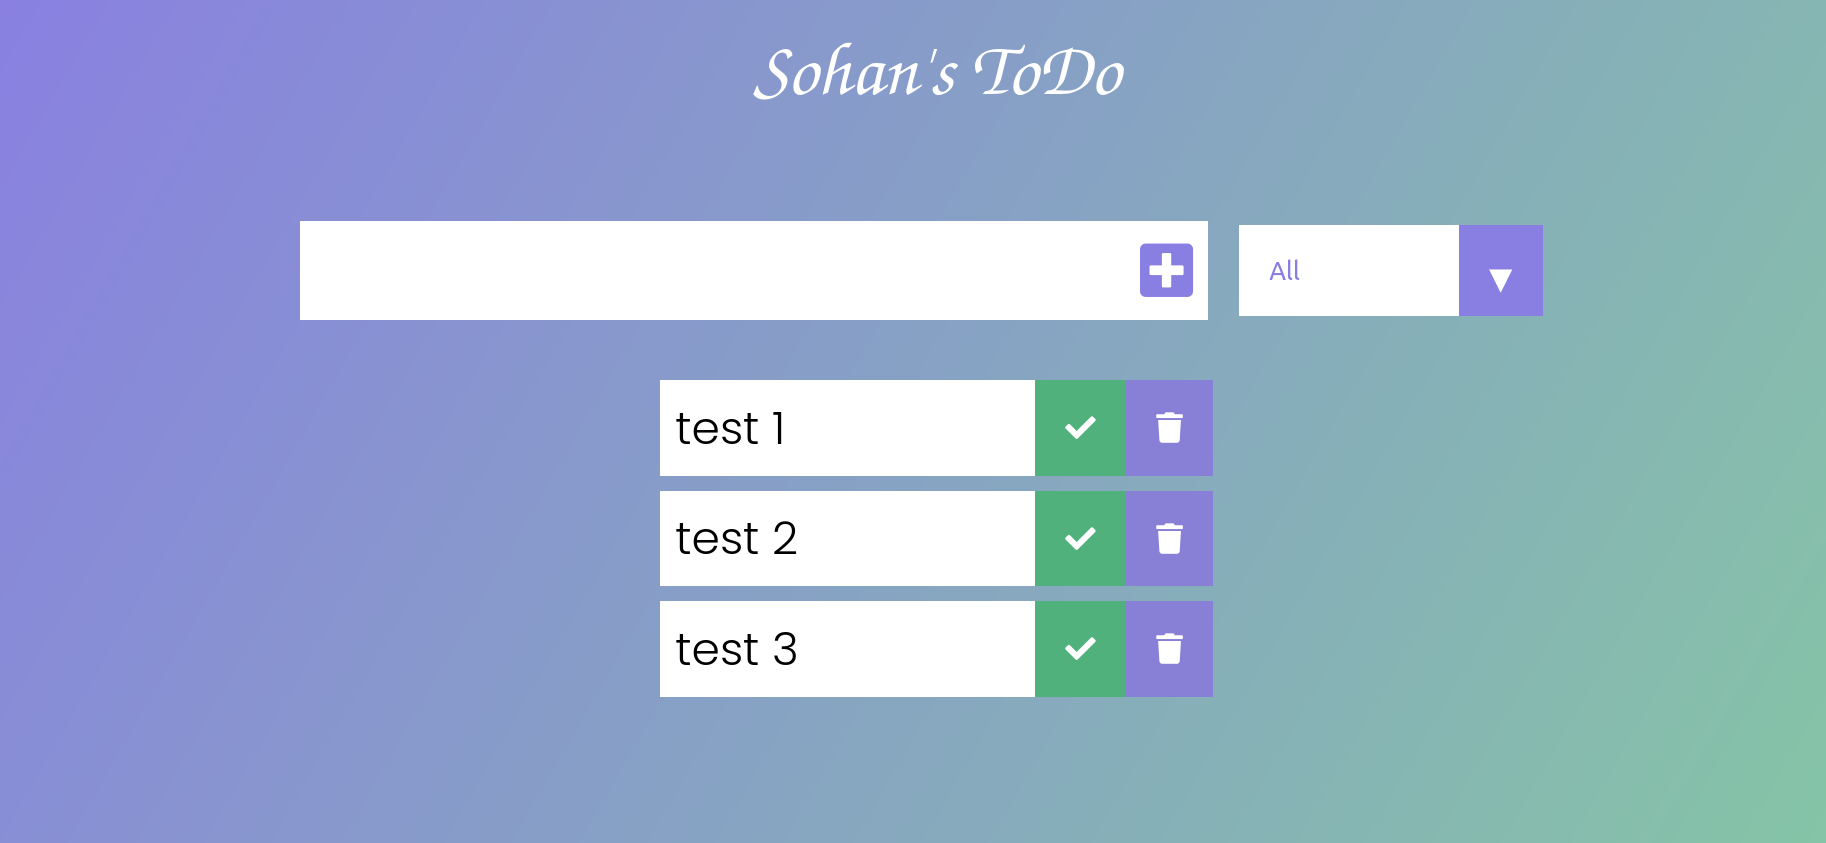Toggle the green check button beside test 3
The height and width of the screenshot is (843, 1826).
(1080, 649)
